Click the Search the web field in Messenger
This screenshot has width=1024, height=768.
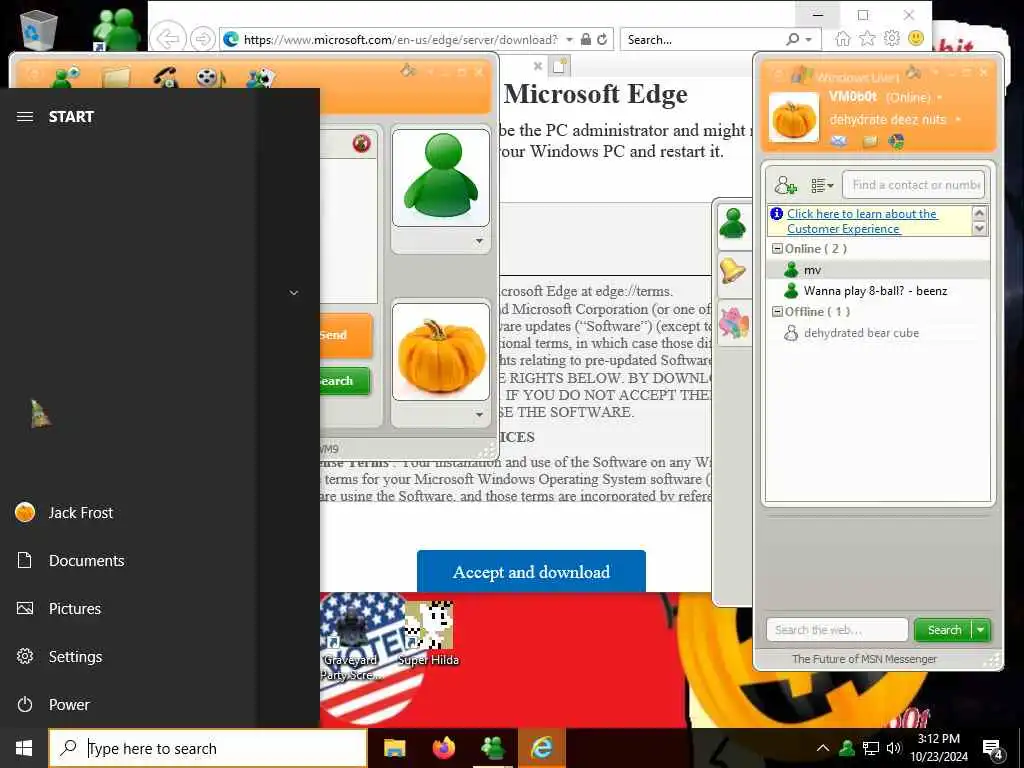click(x=837, y=630)
